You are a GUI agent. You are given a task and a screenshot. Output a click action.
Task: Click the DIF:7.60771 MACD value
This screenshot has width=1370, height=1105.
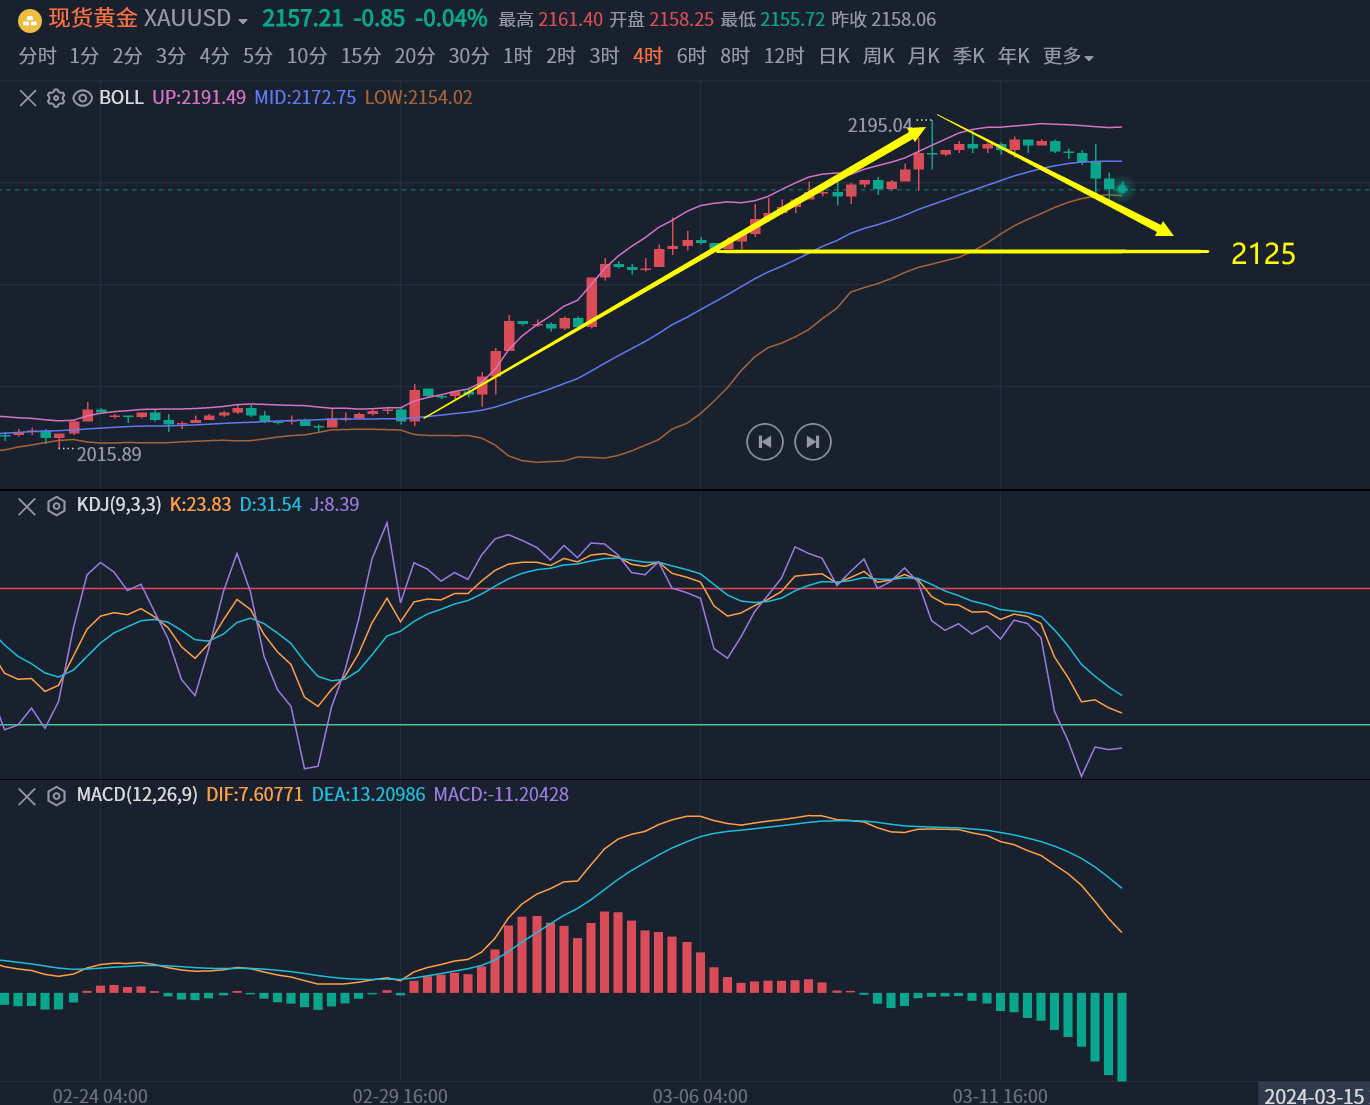pos(255,795)
